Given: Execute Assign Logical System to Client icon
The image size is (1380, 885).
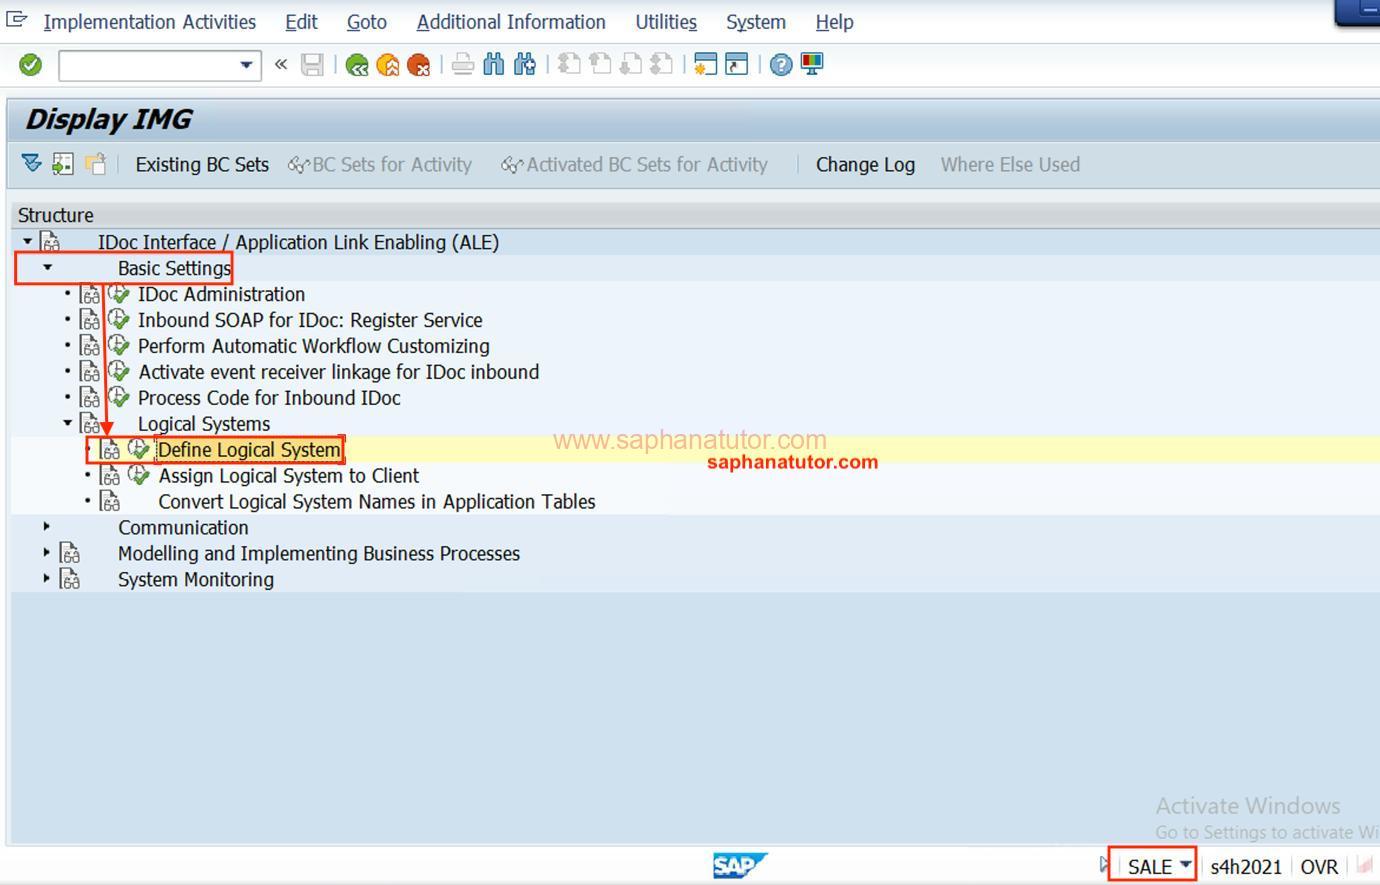Looking at the screenshot, I should click(x=139, y=476).
